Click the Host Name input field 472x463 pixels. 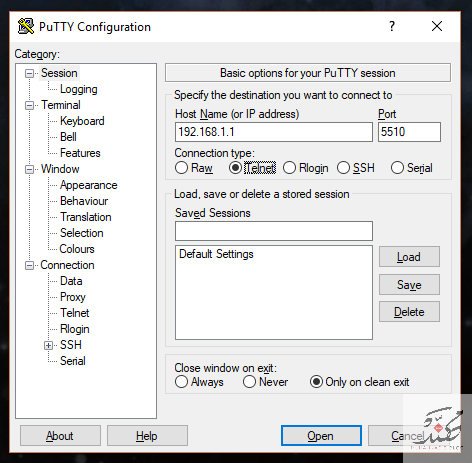(274, 132)
